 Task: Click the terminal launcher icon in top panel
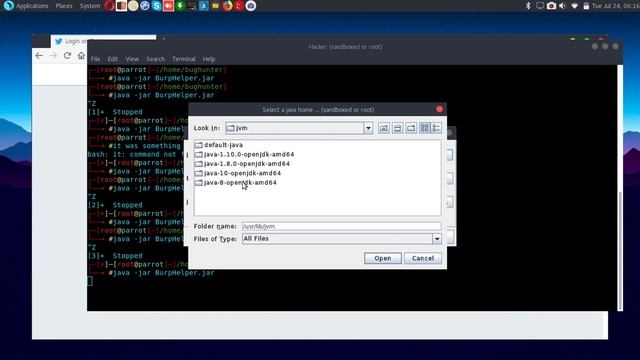[192, 6]
